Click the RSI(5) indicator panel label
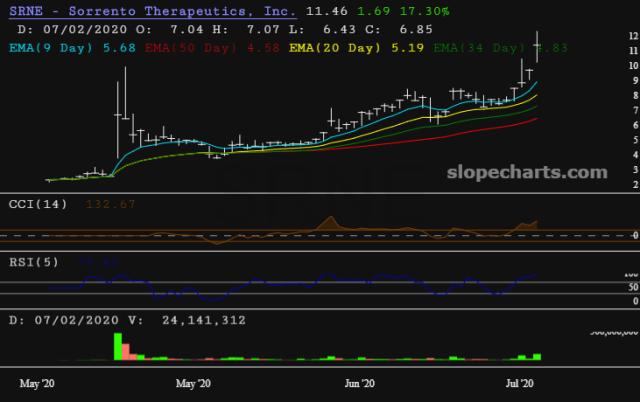Image resolution: width=640 pixels, height=402 pixels. [34, 264]
